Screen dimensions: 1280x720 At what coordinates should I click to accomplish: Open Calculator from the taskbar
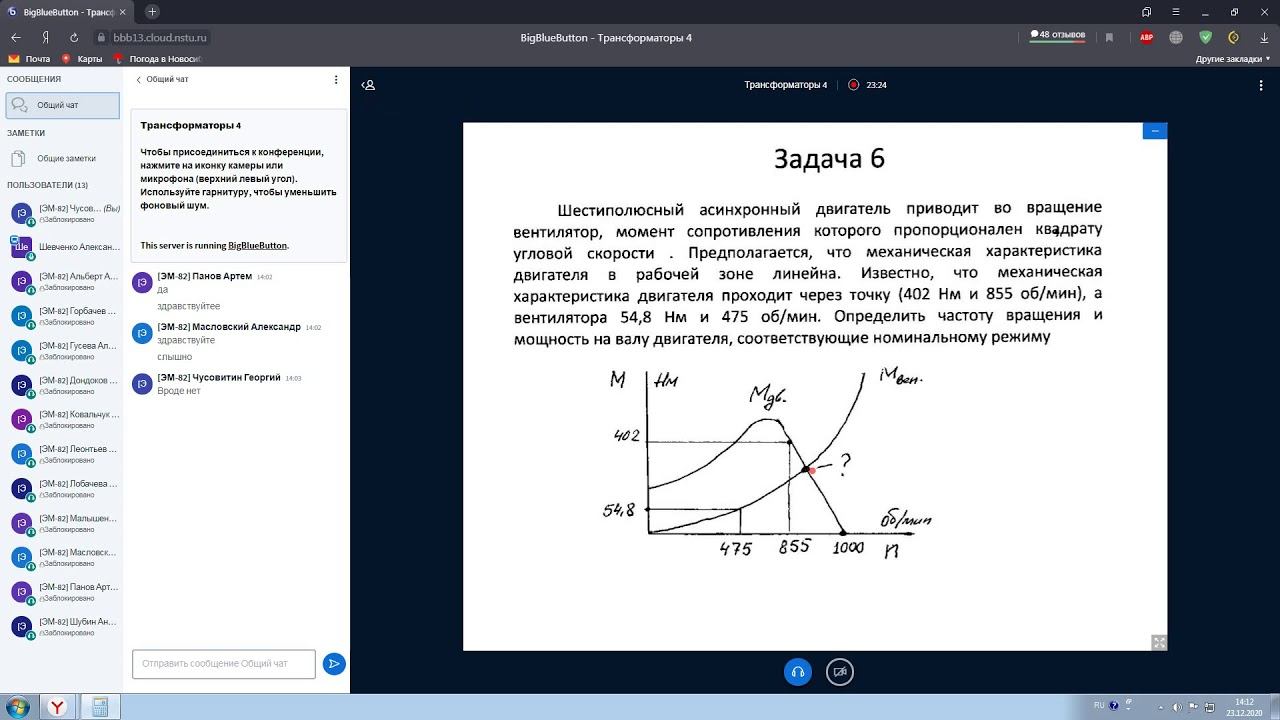99,707
